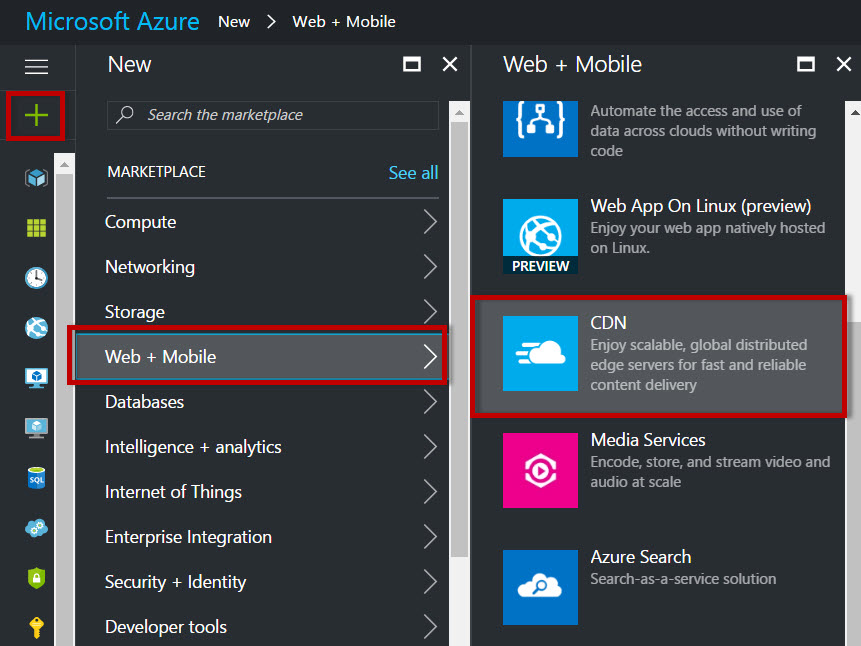Expand the Compute category chevron
The height and width of the screenshot is (646, 861).
coord(430,222)
